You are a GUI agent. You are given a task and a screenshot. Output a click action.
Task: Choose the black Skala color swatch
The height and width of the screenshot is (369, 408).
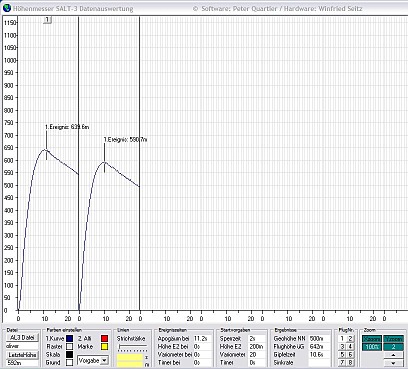coord(69,354)
